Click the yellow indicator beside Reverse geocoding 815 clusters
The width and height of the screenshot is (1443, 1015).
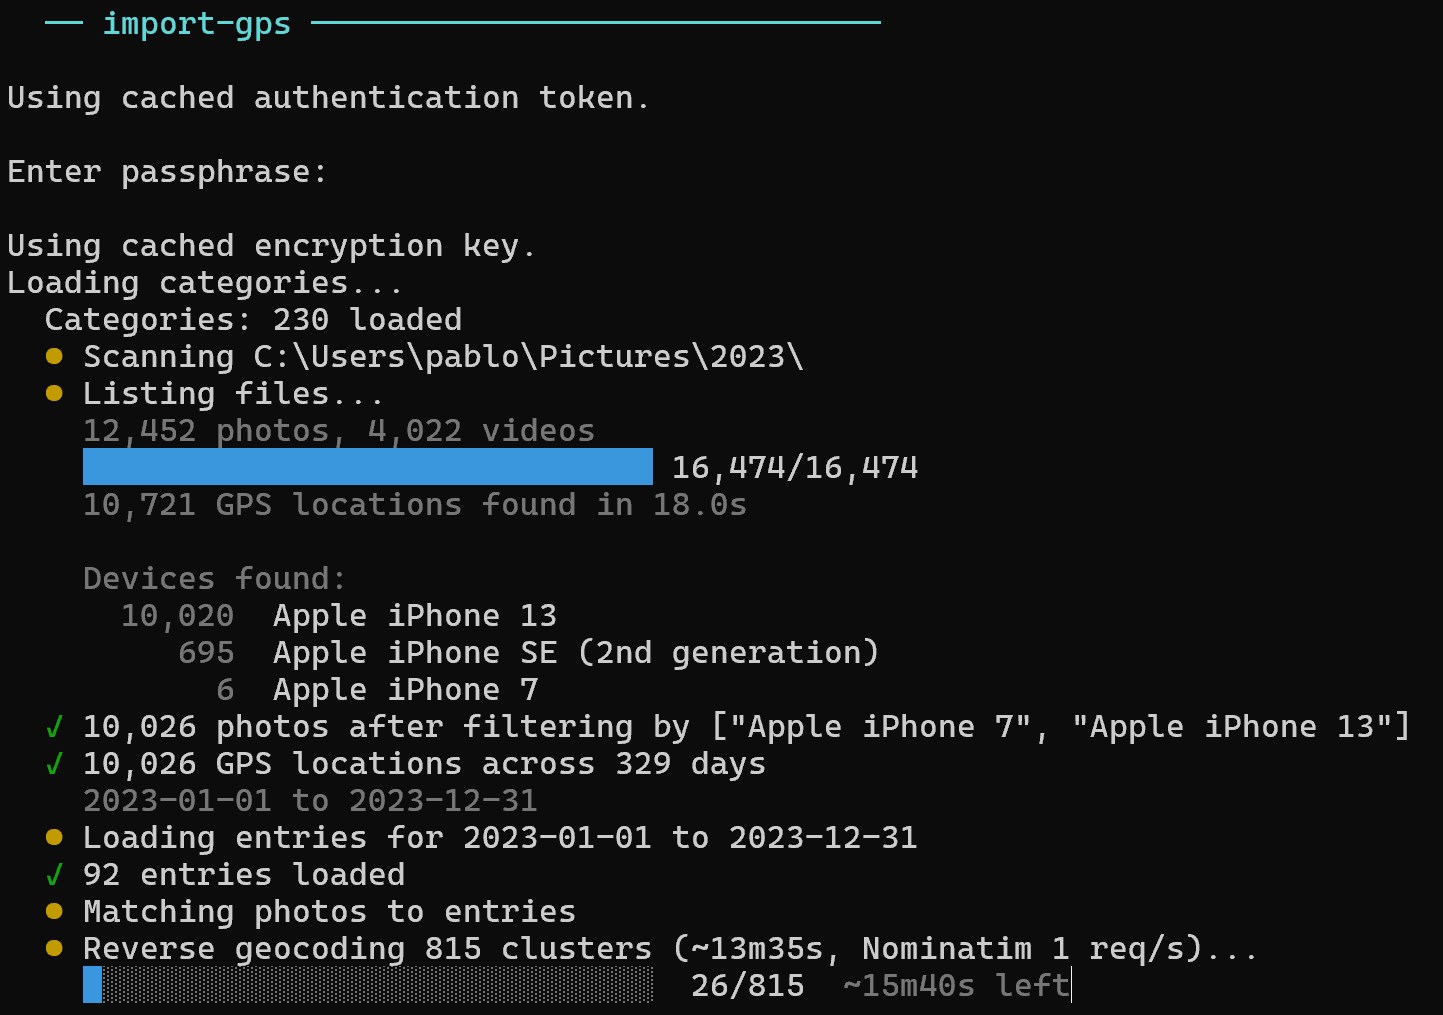(x=55, y=948)
